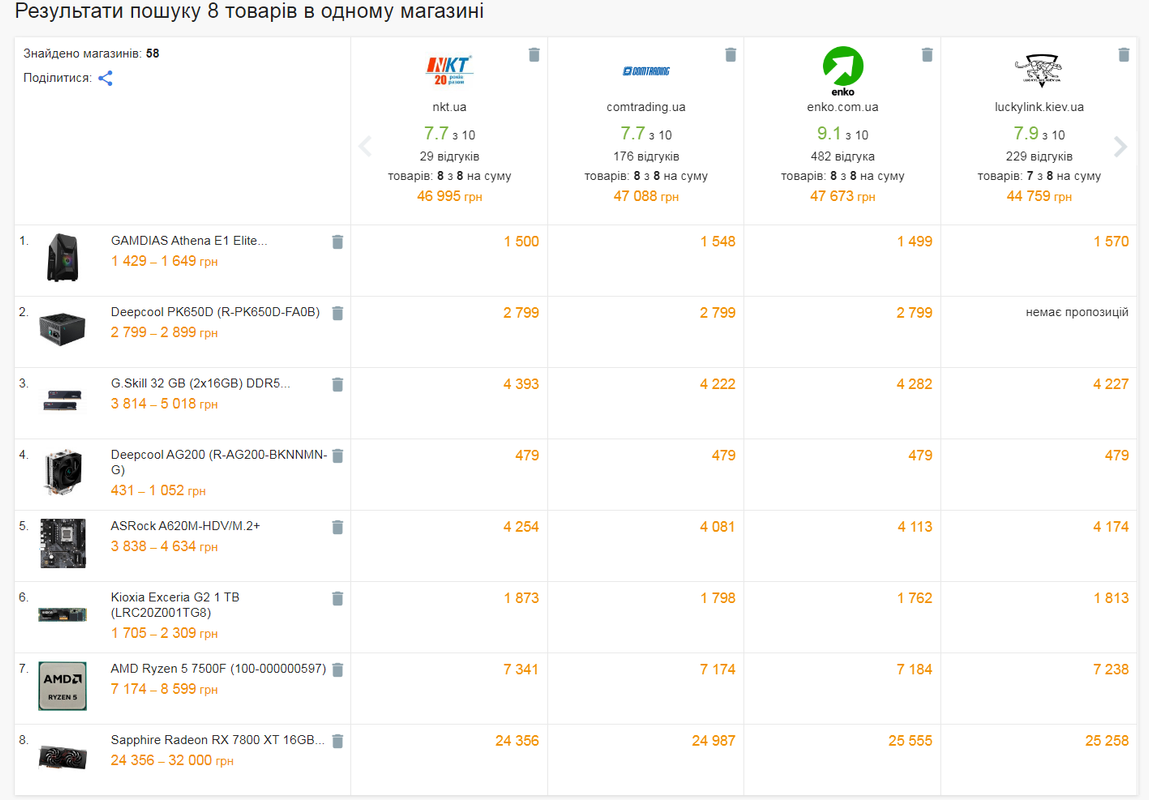Click немає пропозицій cell for Deepcool PK650D
Image resolution: width=1149 pixels, height=800 pixels.
pyautogui.click(x=1077, y=312)
